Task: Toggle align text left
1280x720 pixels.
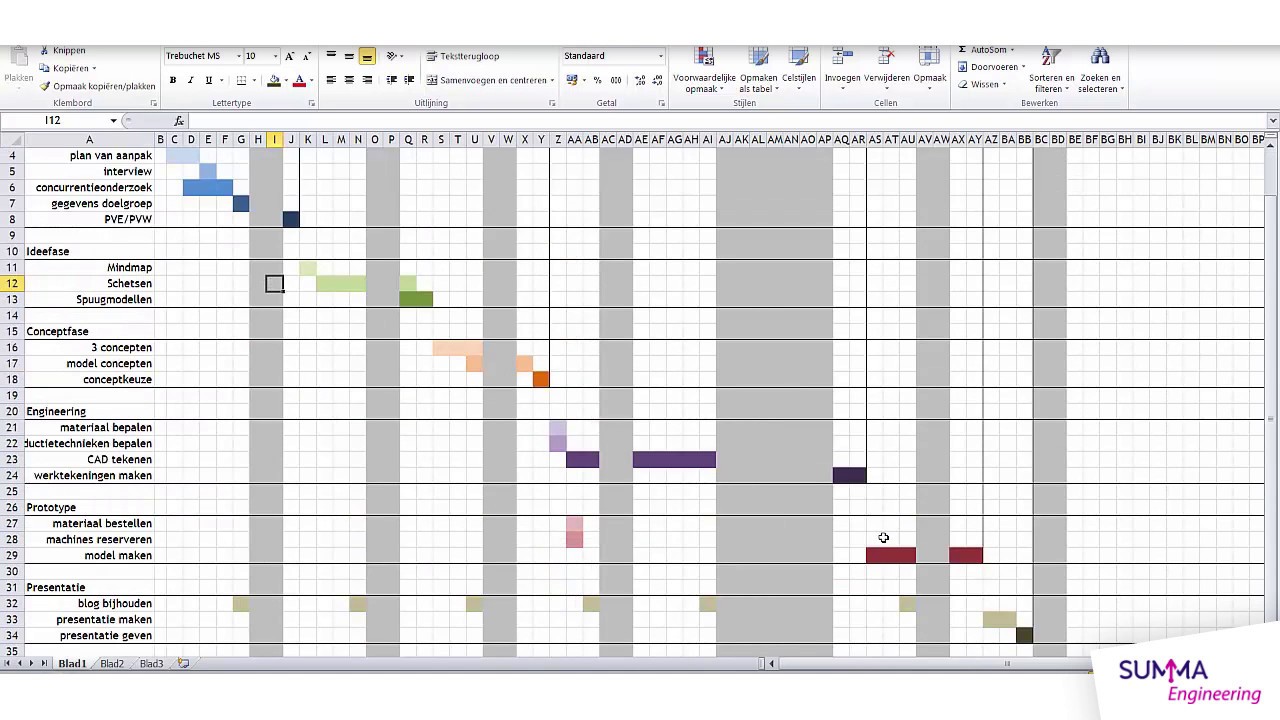Action: (x=331, y=80)
